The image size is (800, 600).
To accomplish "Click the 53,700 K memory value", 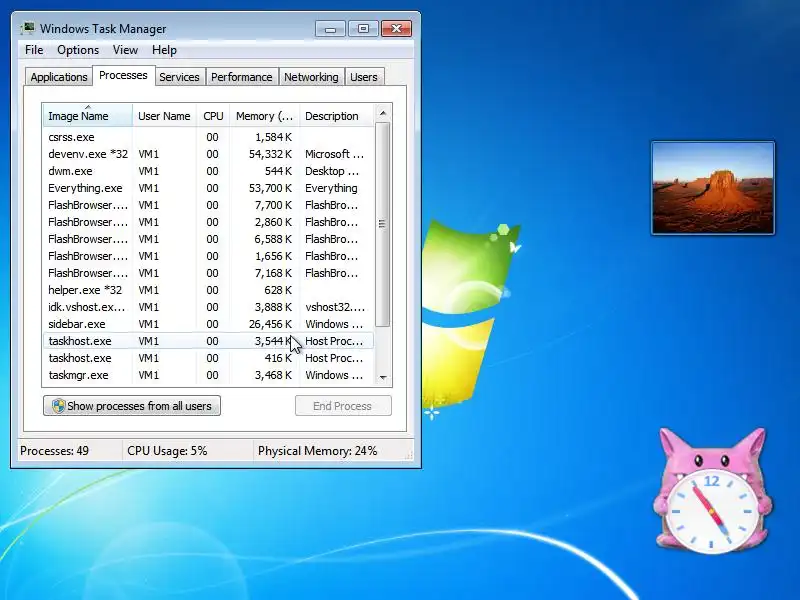I will point(270,188).
